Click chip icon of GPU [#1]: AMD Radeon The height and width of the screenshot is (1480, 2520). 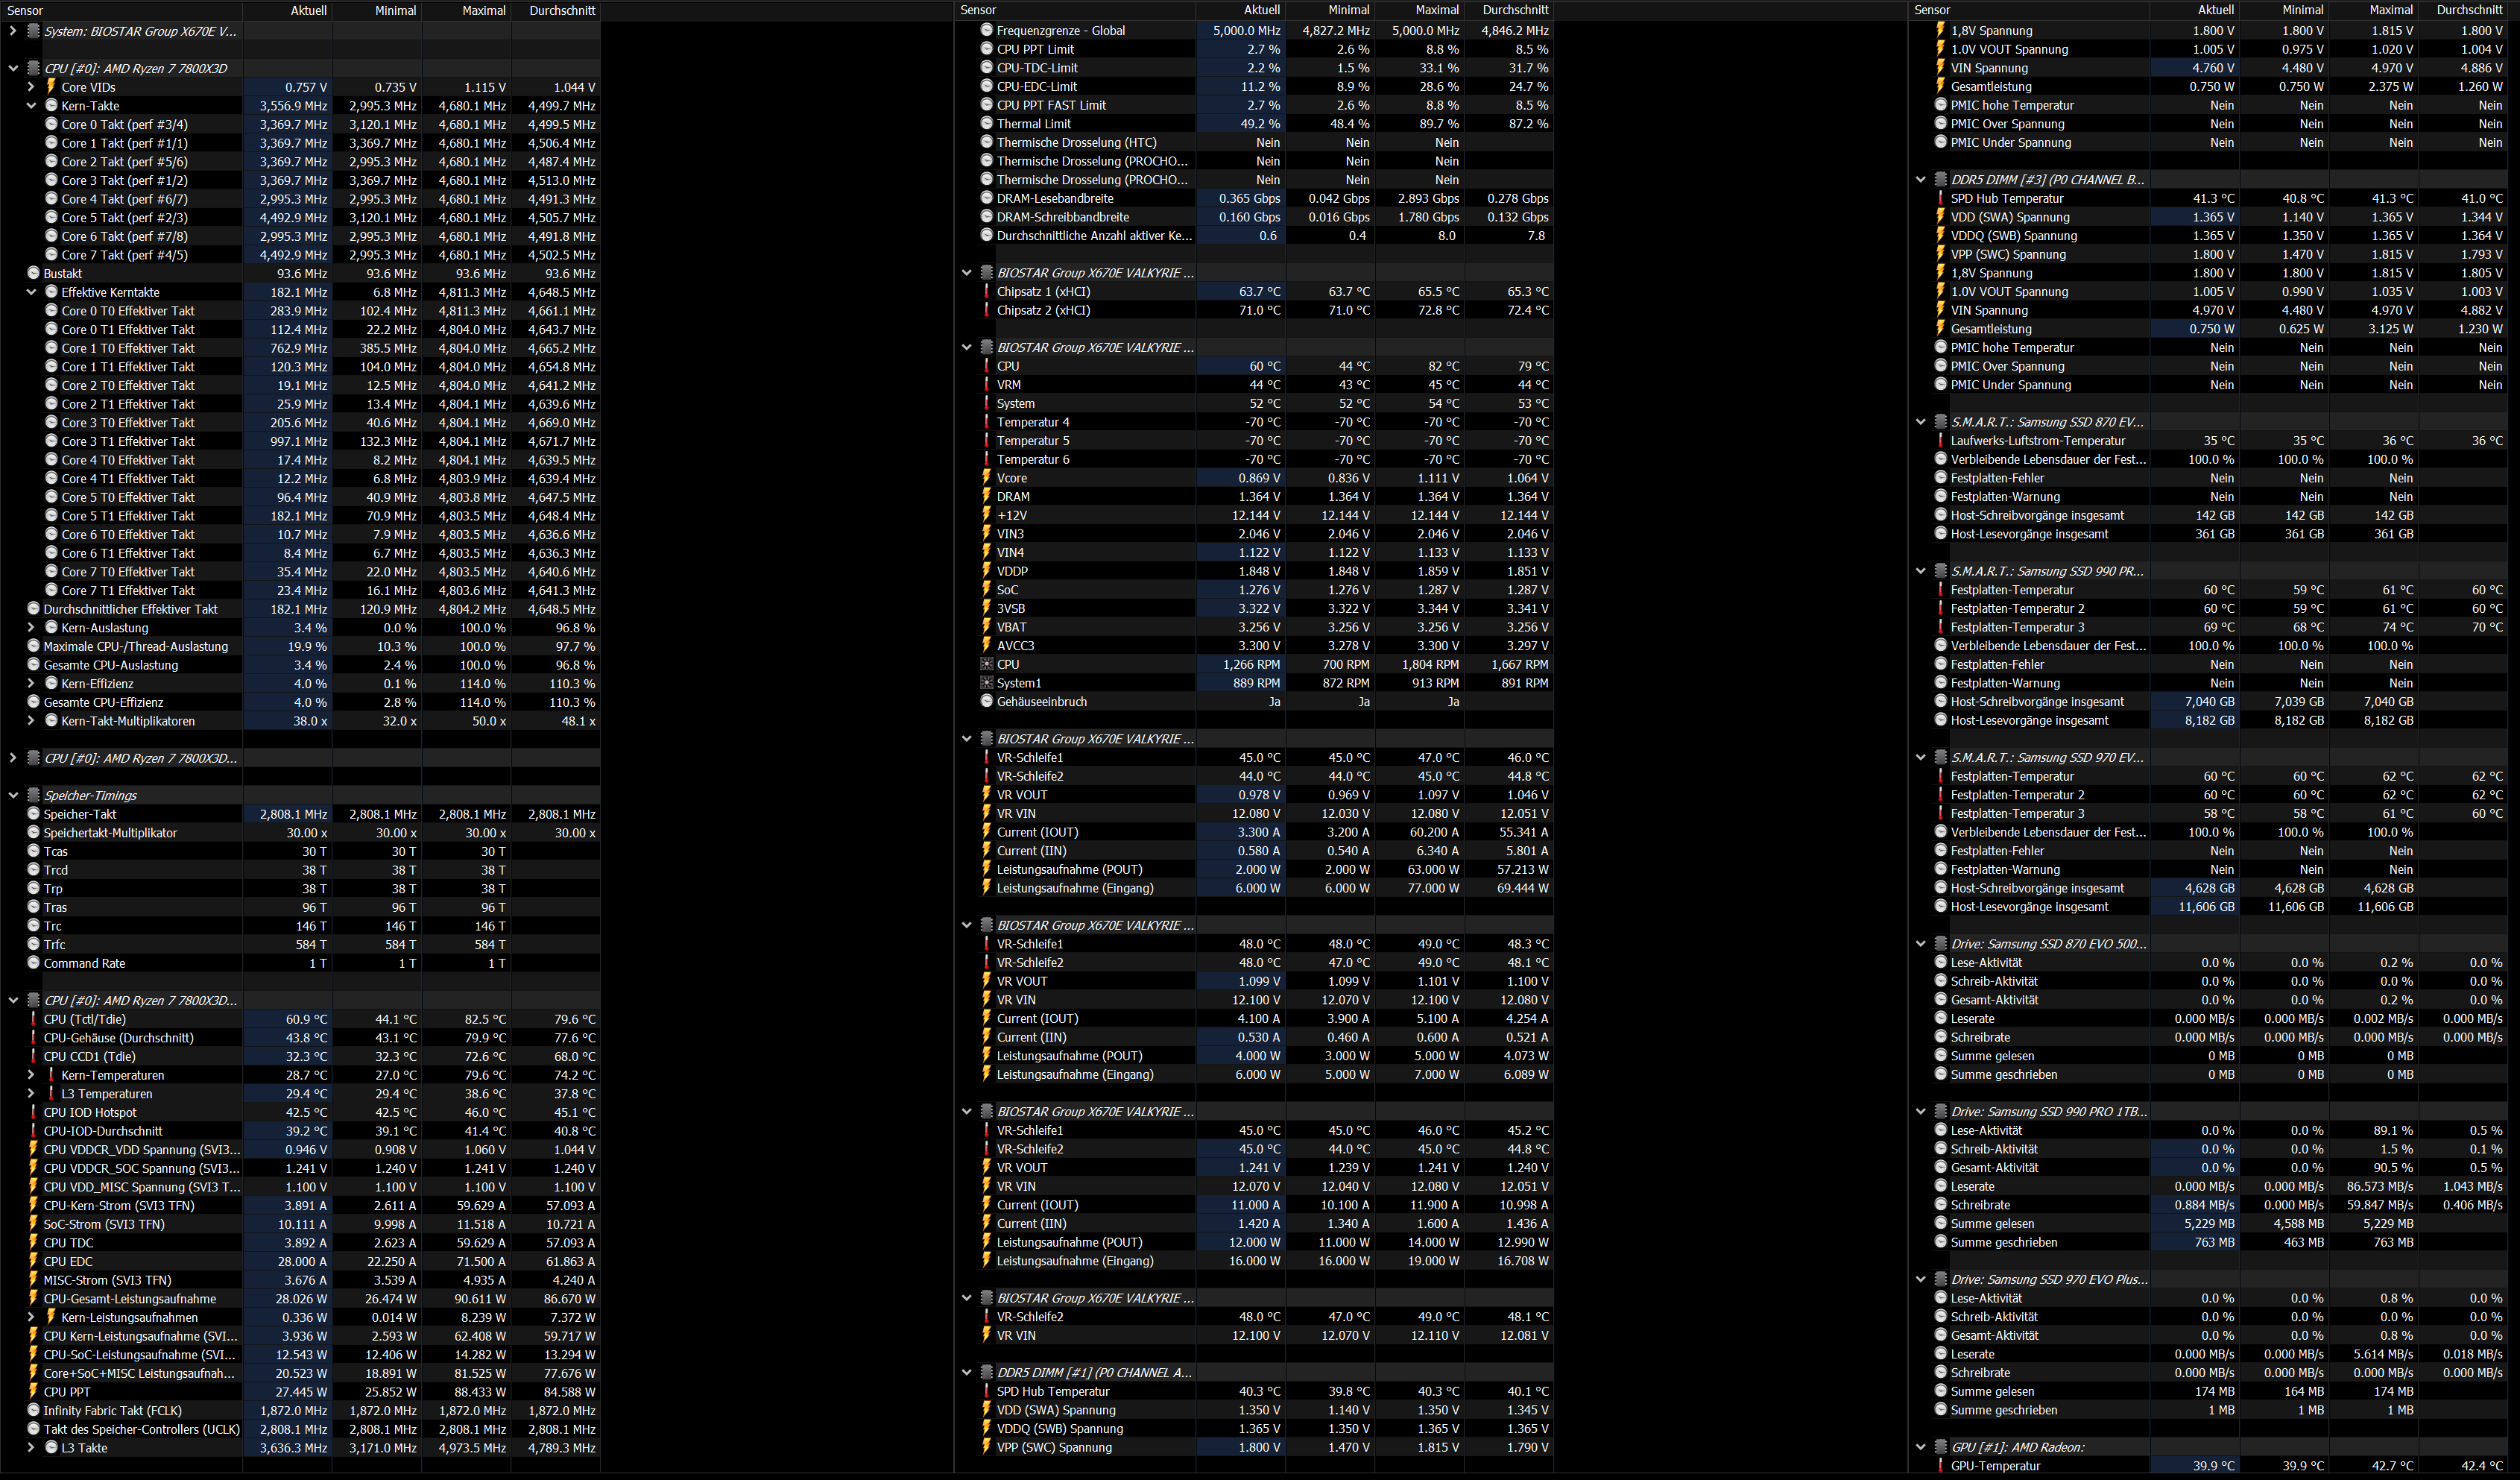tap(1940, 1447)
